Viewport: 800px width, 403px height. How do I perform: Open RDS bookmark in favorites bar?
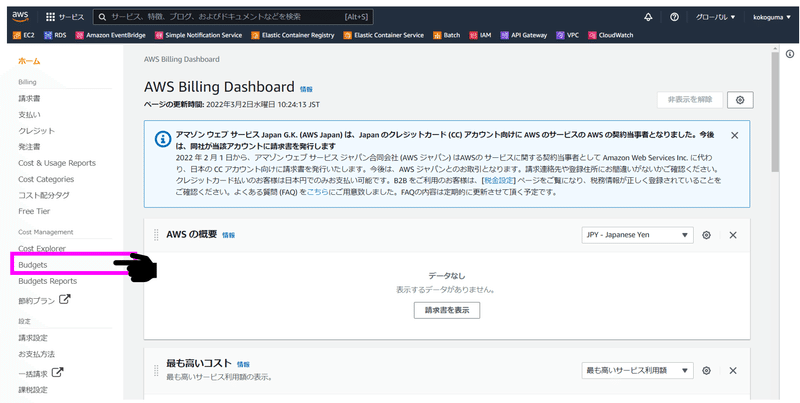(55, 35)
